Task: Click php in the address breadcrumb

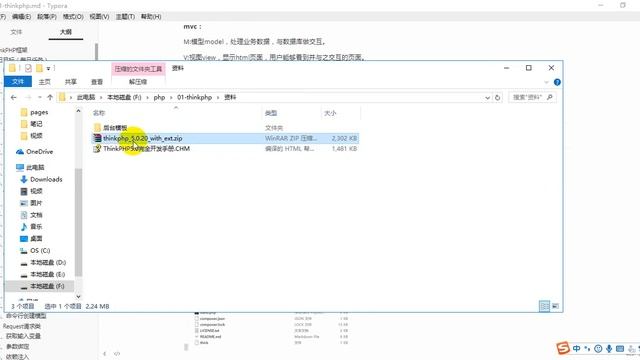Action: 159,97
